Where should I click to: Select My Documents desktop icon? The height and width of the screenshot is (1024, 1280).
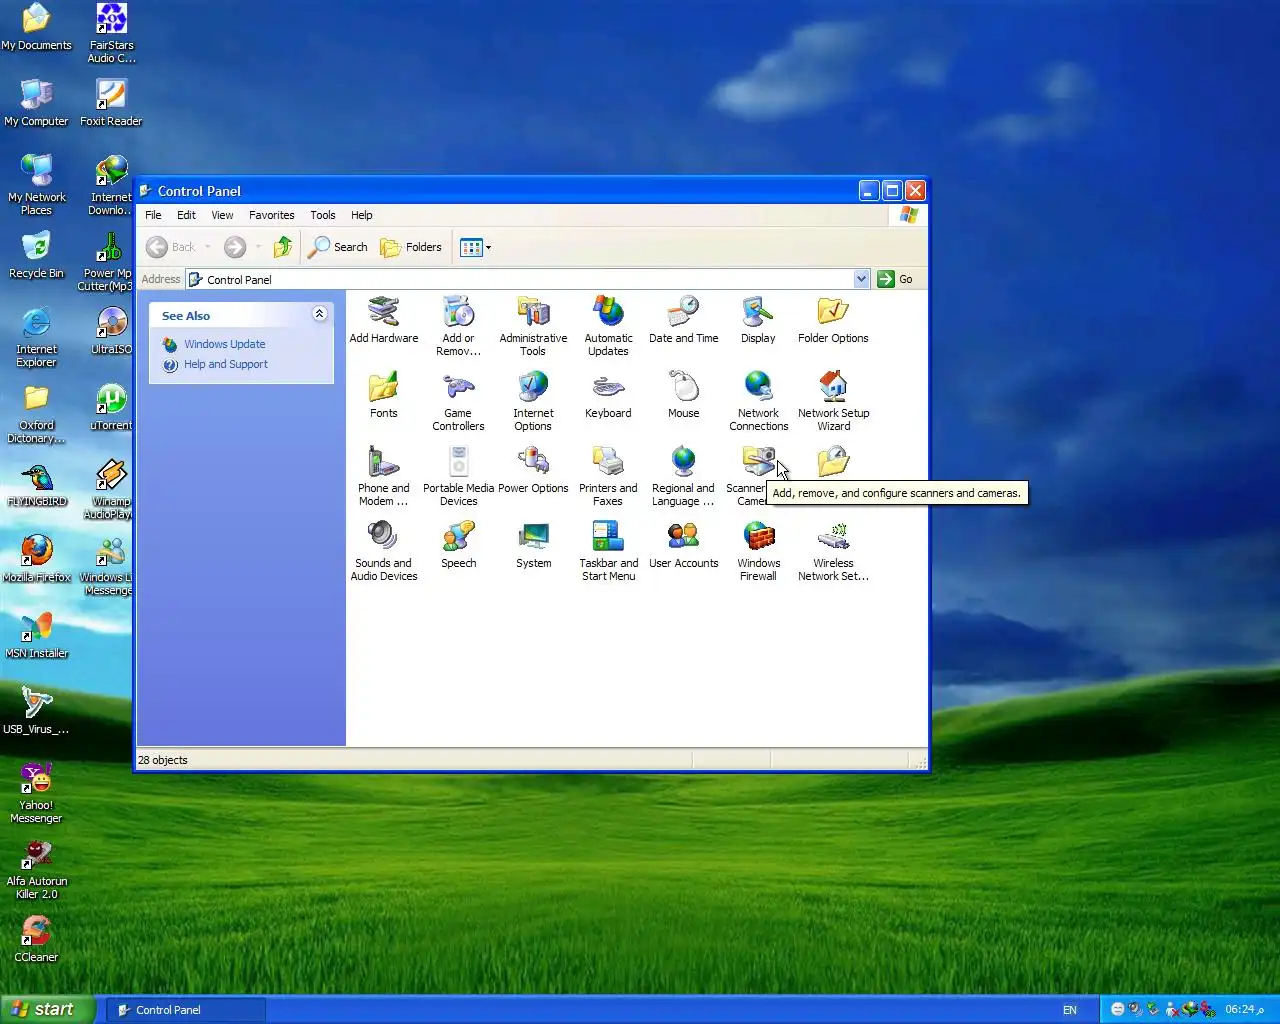[37, 27]
